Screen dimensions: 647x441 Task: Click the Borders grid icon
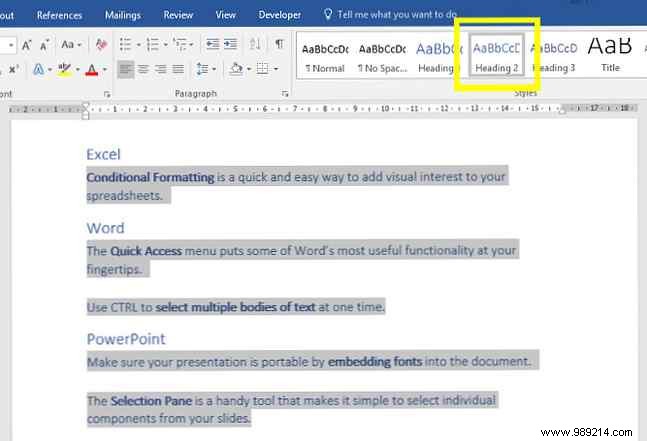[x=262, y=68]
